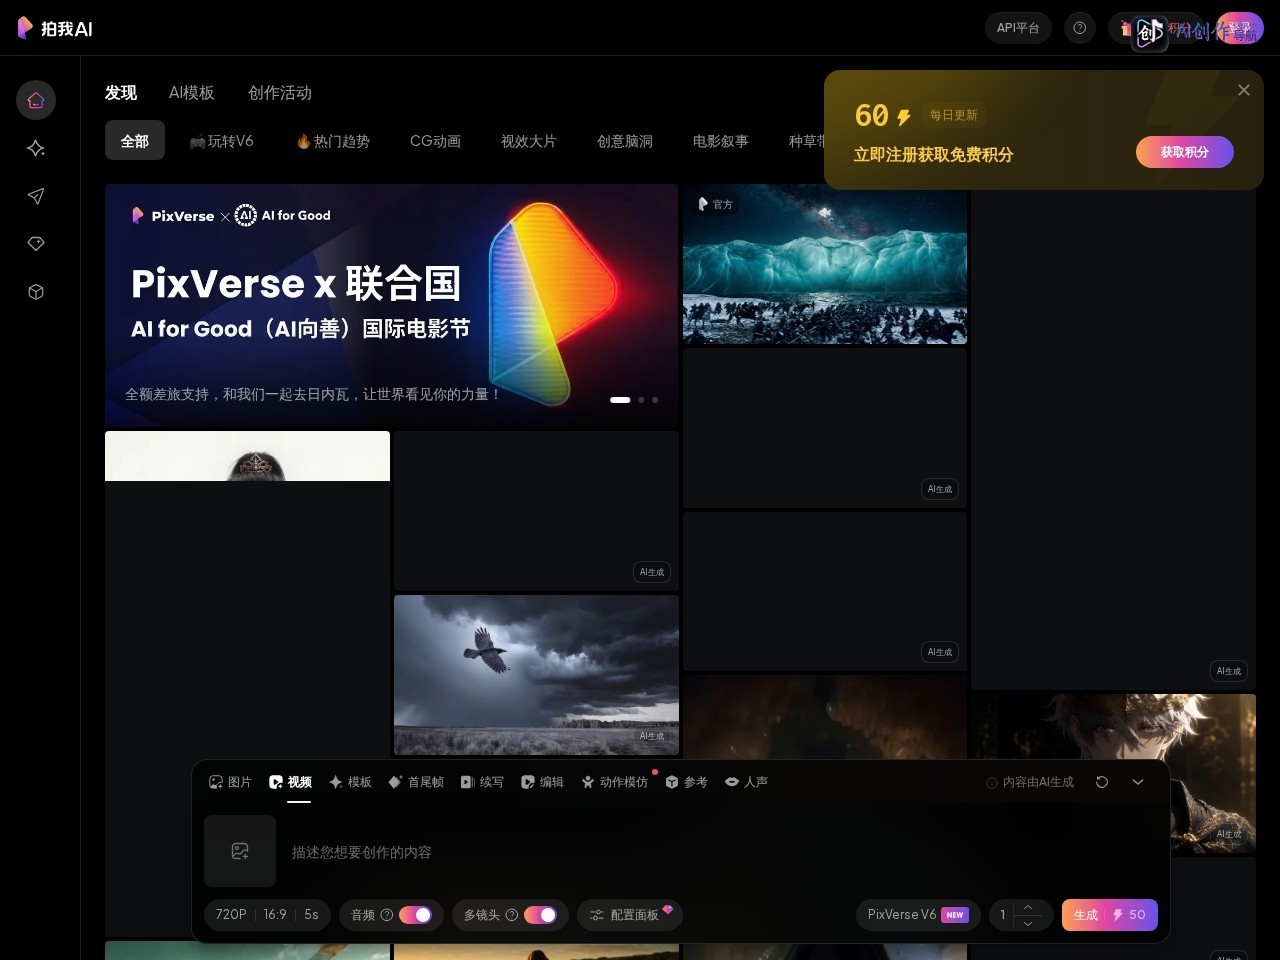Viewport: 1280px width, 960px height.
Task: Filter by 电影叙事 category
Action: point(720,141)
